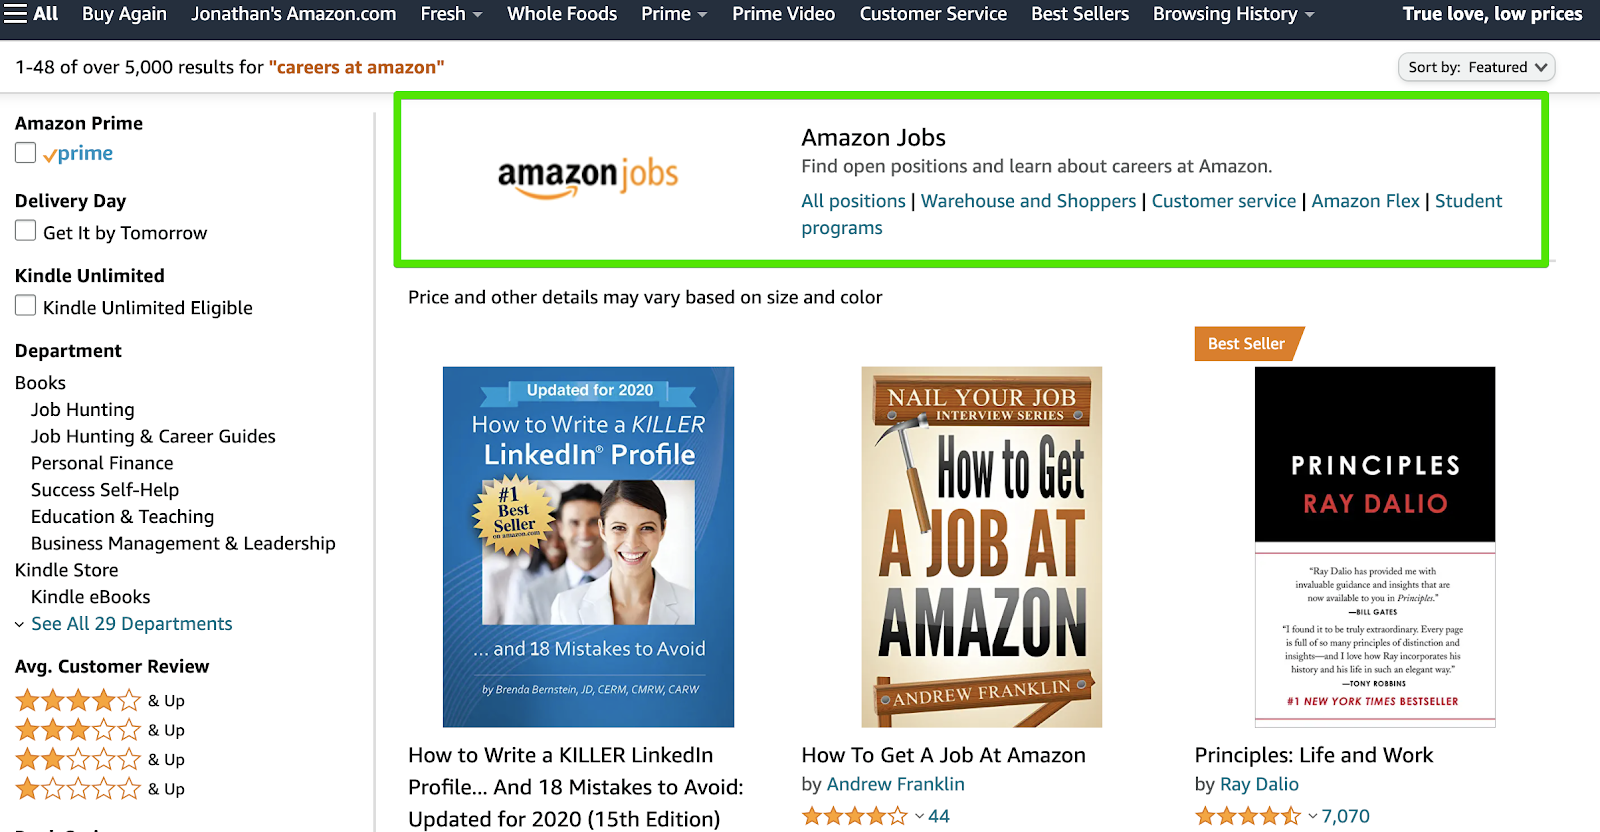The width and height of the screenshot is (1600, 832).
Task: Open the All hamburger menu
Action: click(x=31, y=14)
